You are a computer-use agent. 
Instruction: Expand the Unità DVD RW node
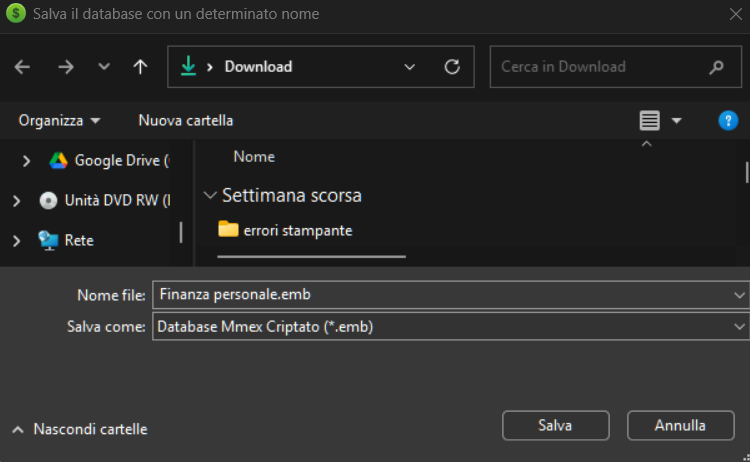coord(16,201)
